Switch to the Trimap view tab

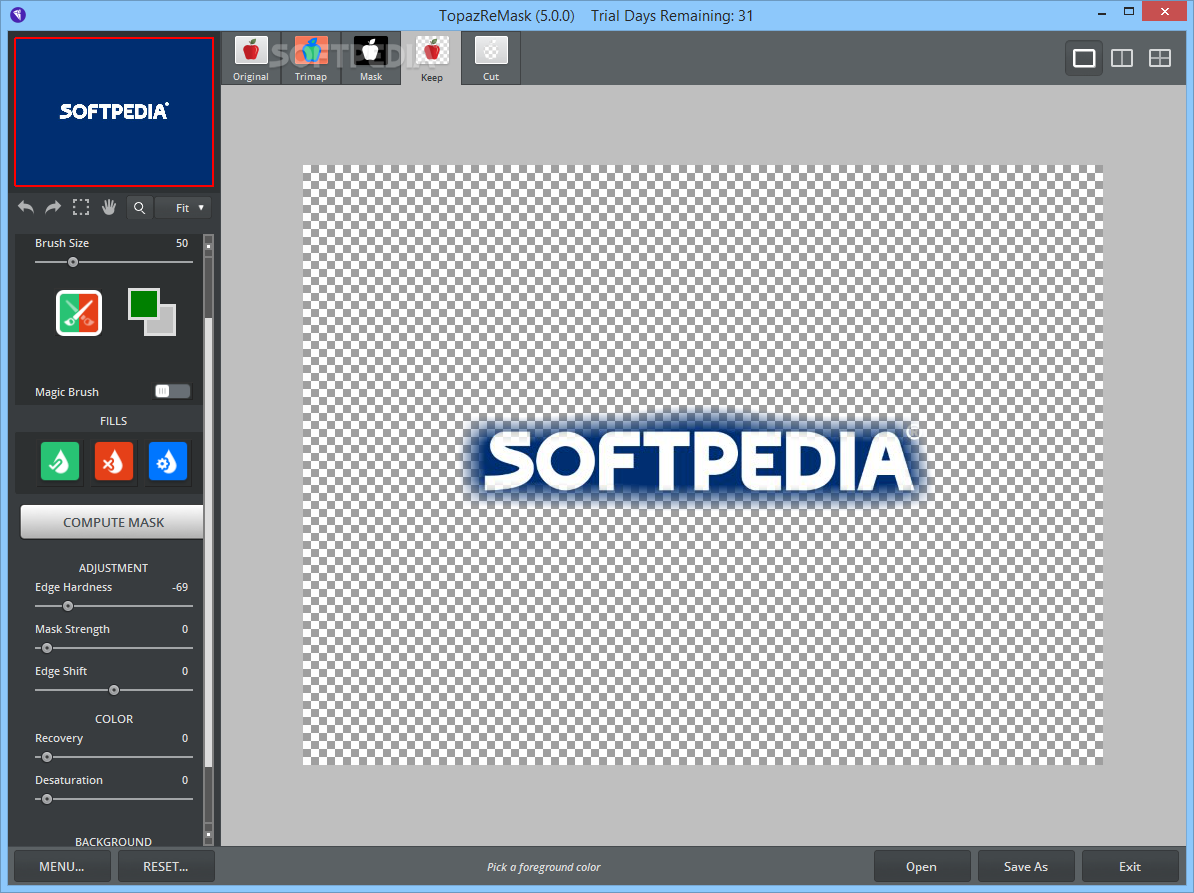311,59
